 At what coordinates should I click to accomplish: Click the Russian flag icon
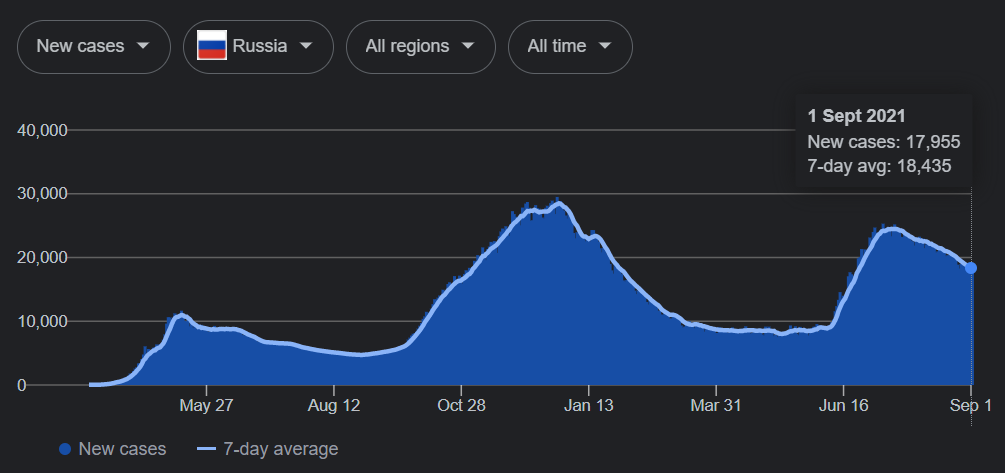coord(211,46)
